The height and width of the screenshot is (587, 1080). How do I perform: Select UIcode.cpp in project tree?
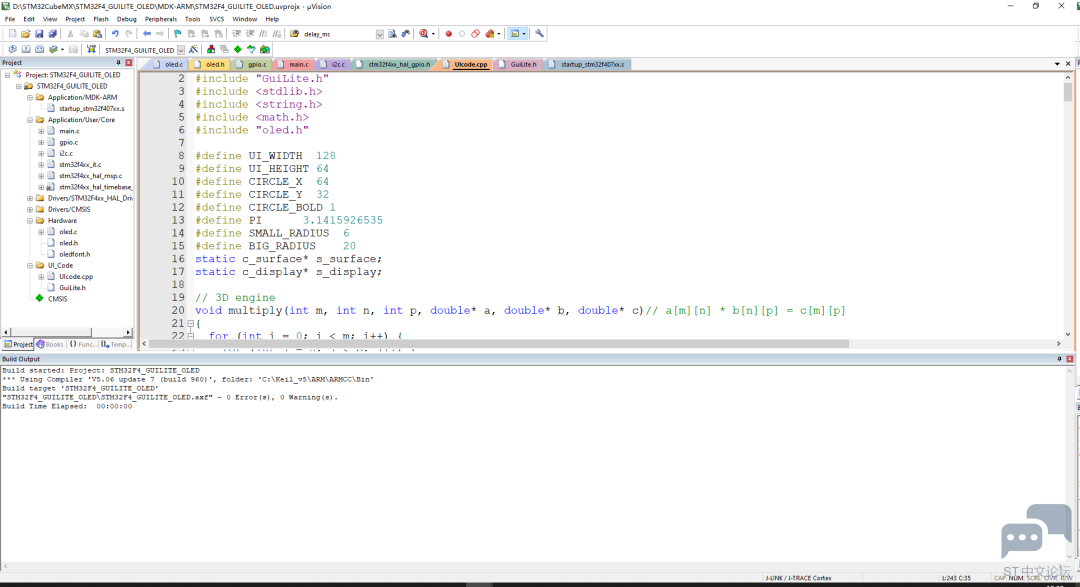coord(76,276)
